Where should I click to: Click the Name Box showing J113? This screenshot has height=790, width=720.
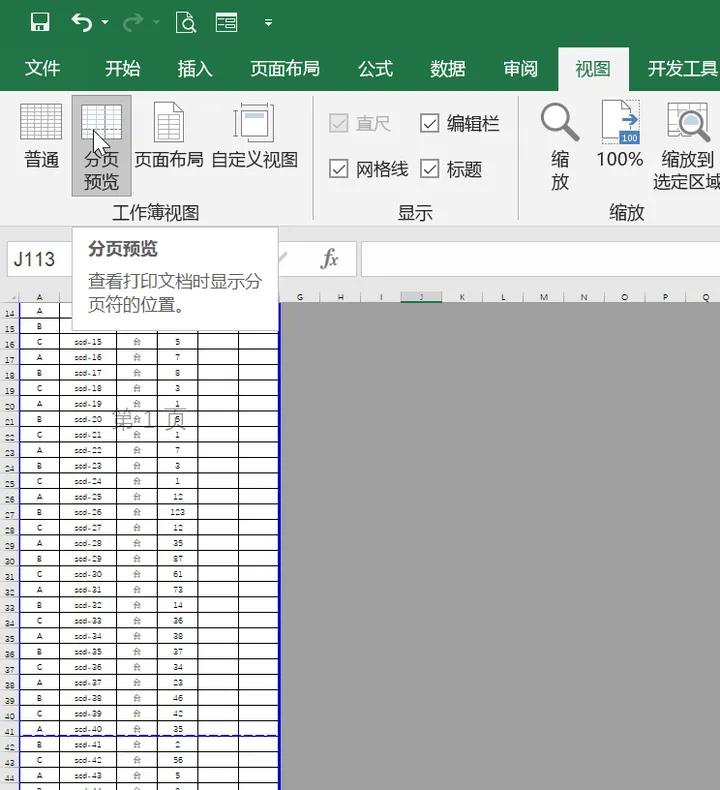tap(36, 260)
